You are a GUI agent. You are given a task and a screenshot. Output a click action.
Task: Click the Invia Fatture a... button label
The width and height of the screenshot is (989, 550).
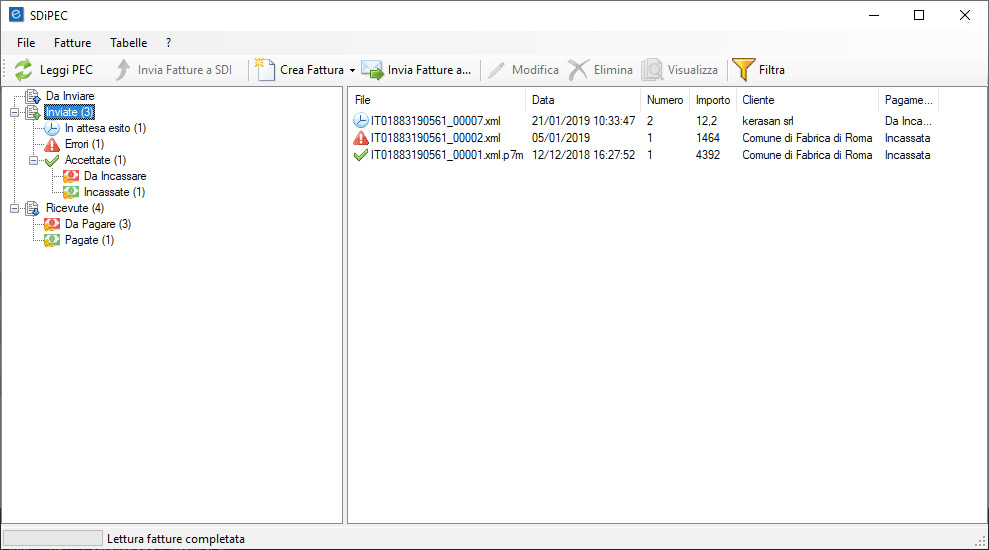[x=430, y=70]
